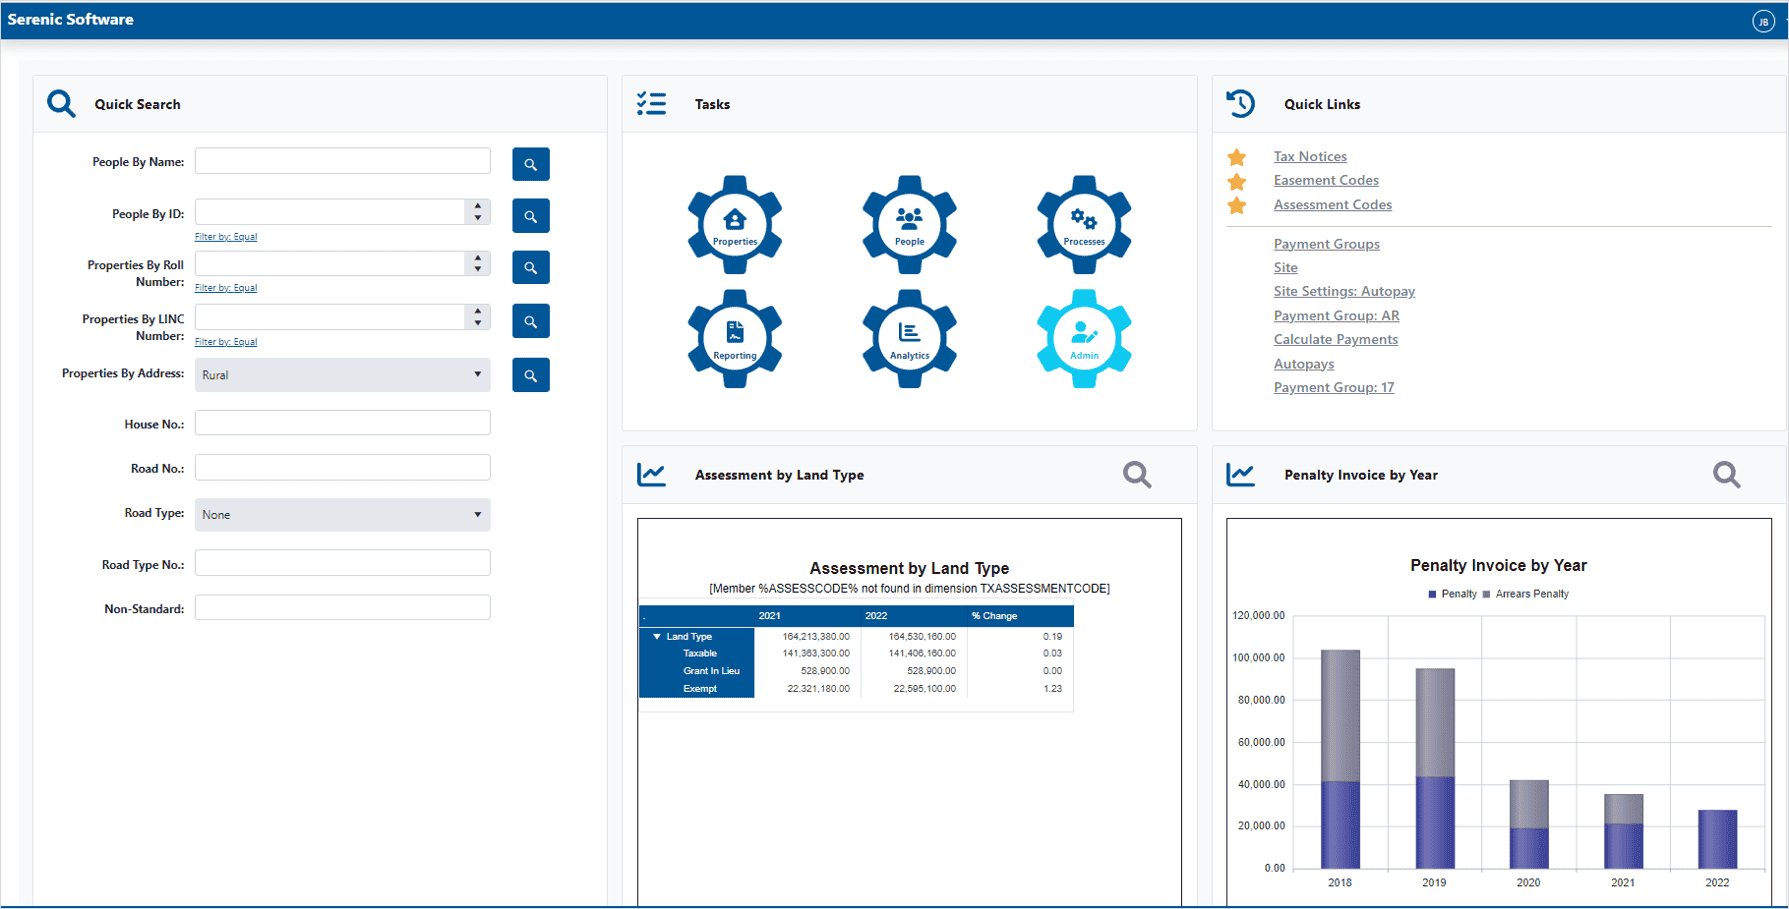Collapse the Land Type row in the assessment table
The image size is (1789, 909).
pos(657,636)
